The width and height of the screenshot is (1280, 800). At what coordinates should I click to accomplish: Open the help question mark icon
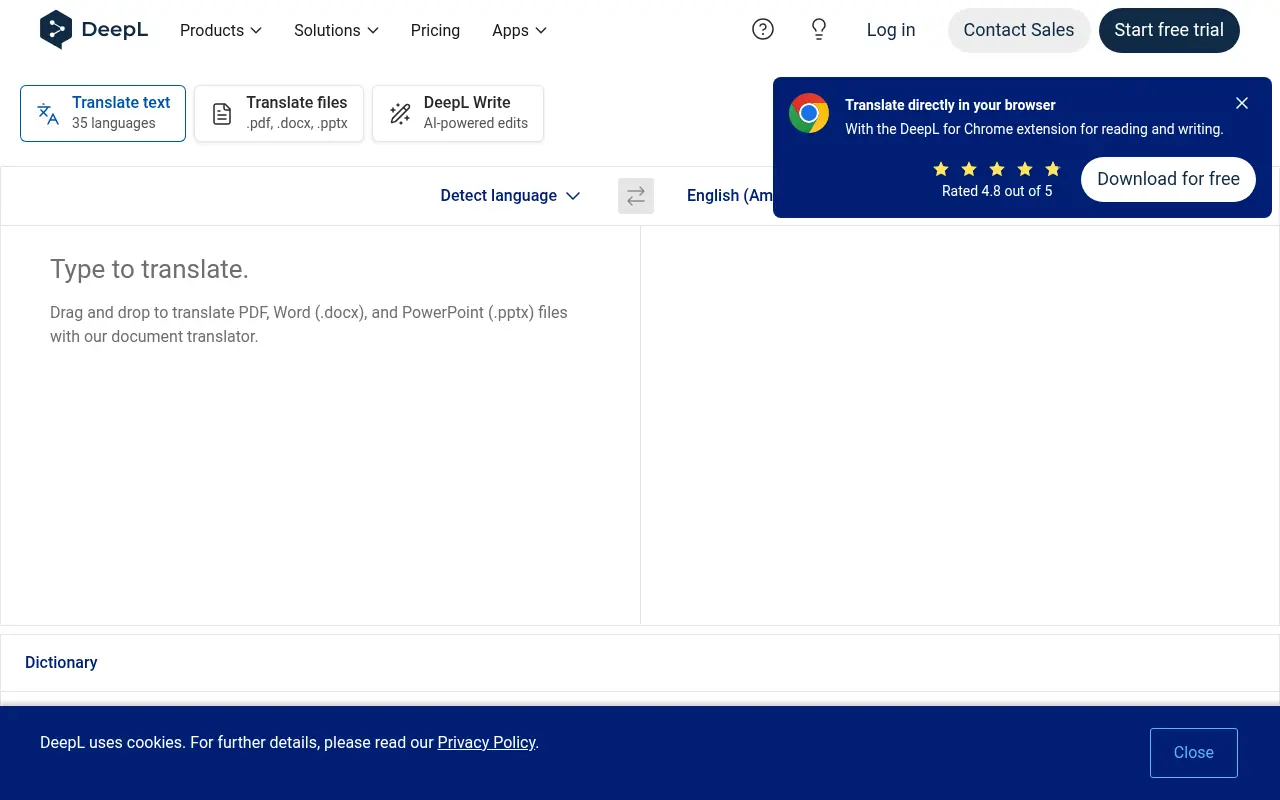point(763,29)
